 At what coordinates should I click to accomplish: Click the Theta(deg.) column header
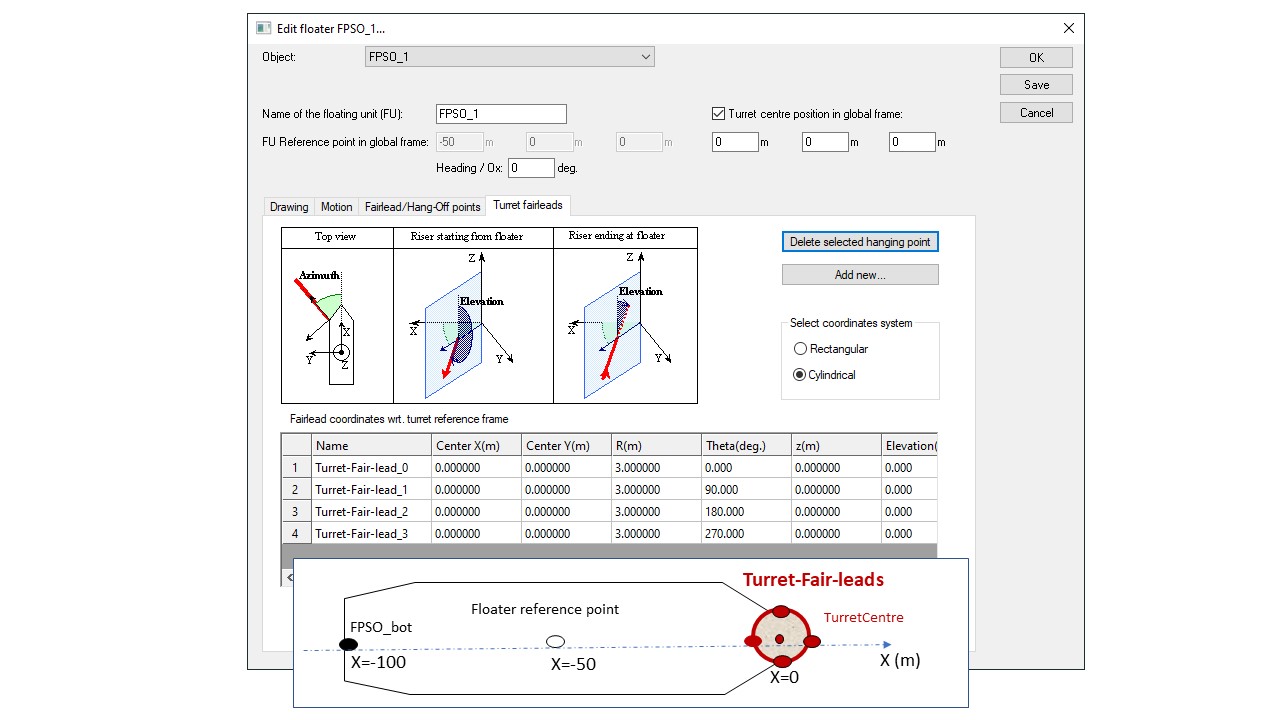(746, 446)
